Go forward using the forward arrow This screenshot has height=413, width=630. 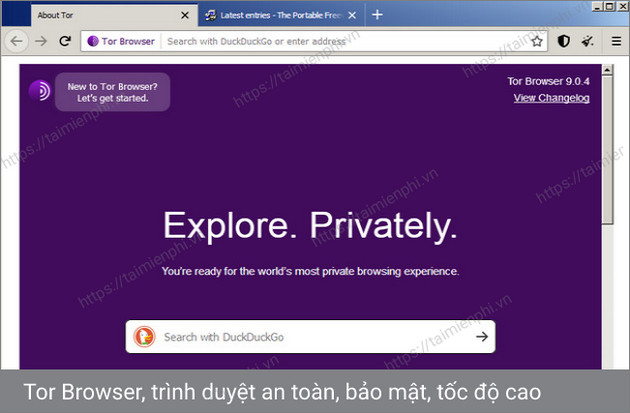41,41
